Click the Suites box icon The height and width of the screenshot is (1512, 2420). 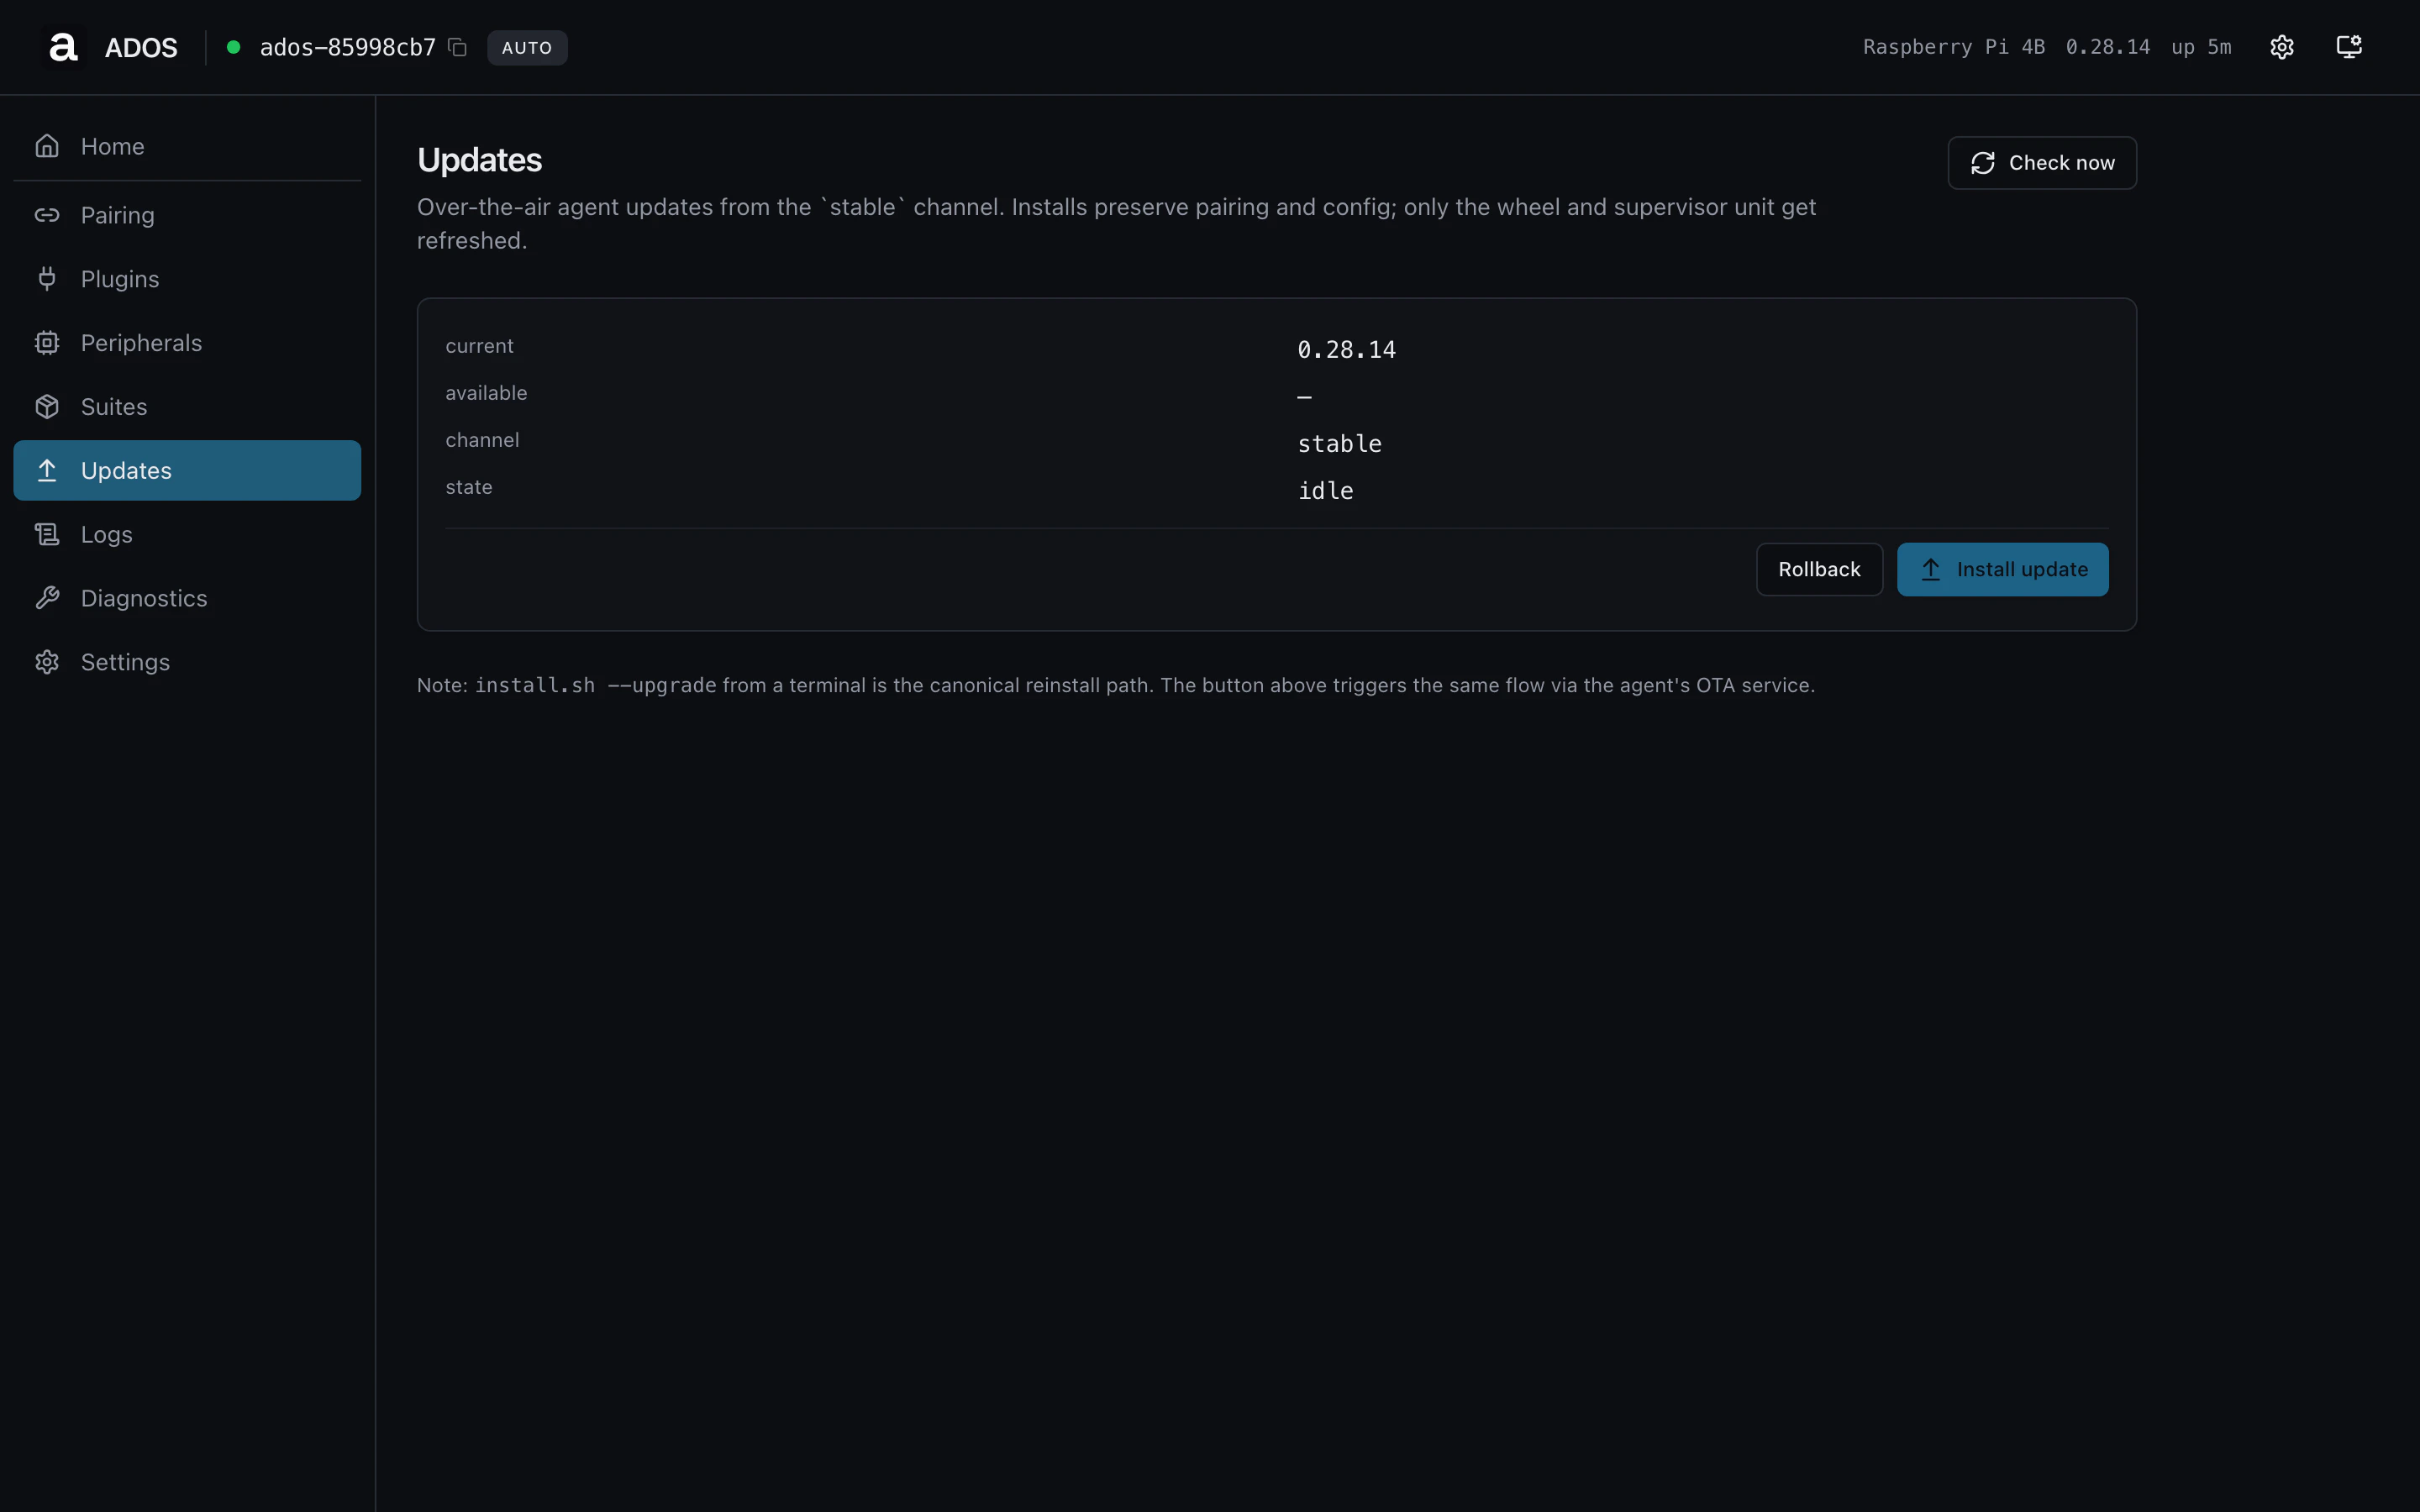pos(47,407)
